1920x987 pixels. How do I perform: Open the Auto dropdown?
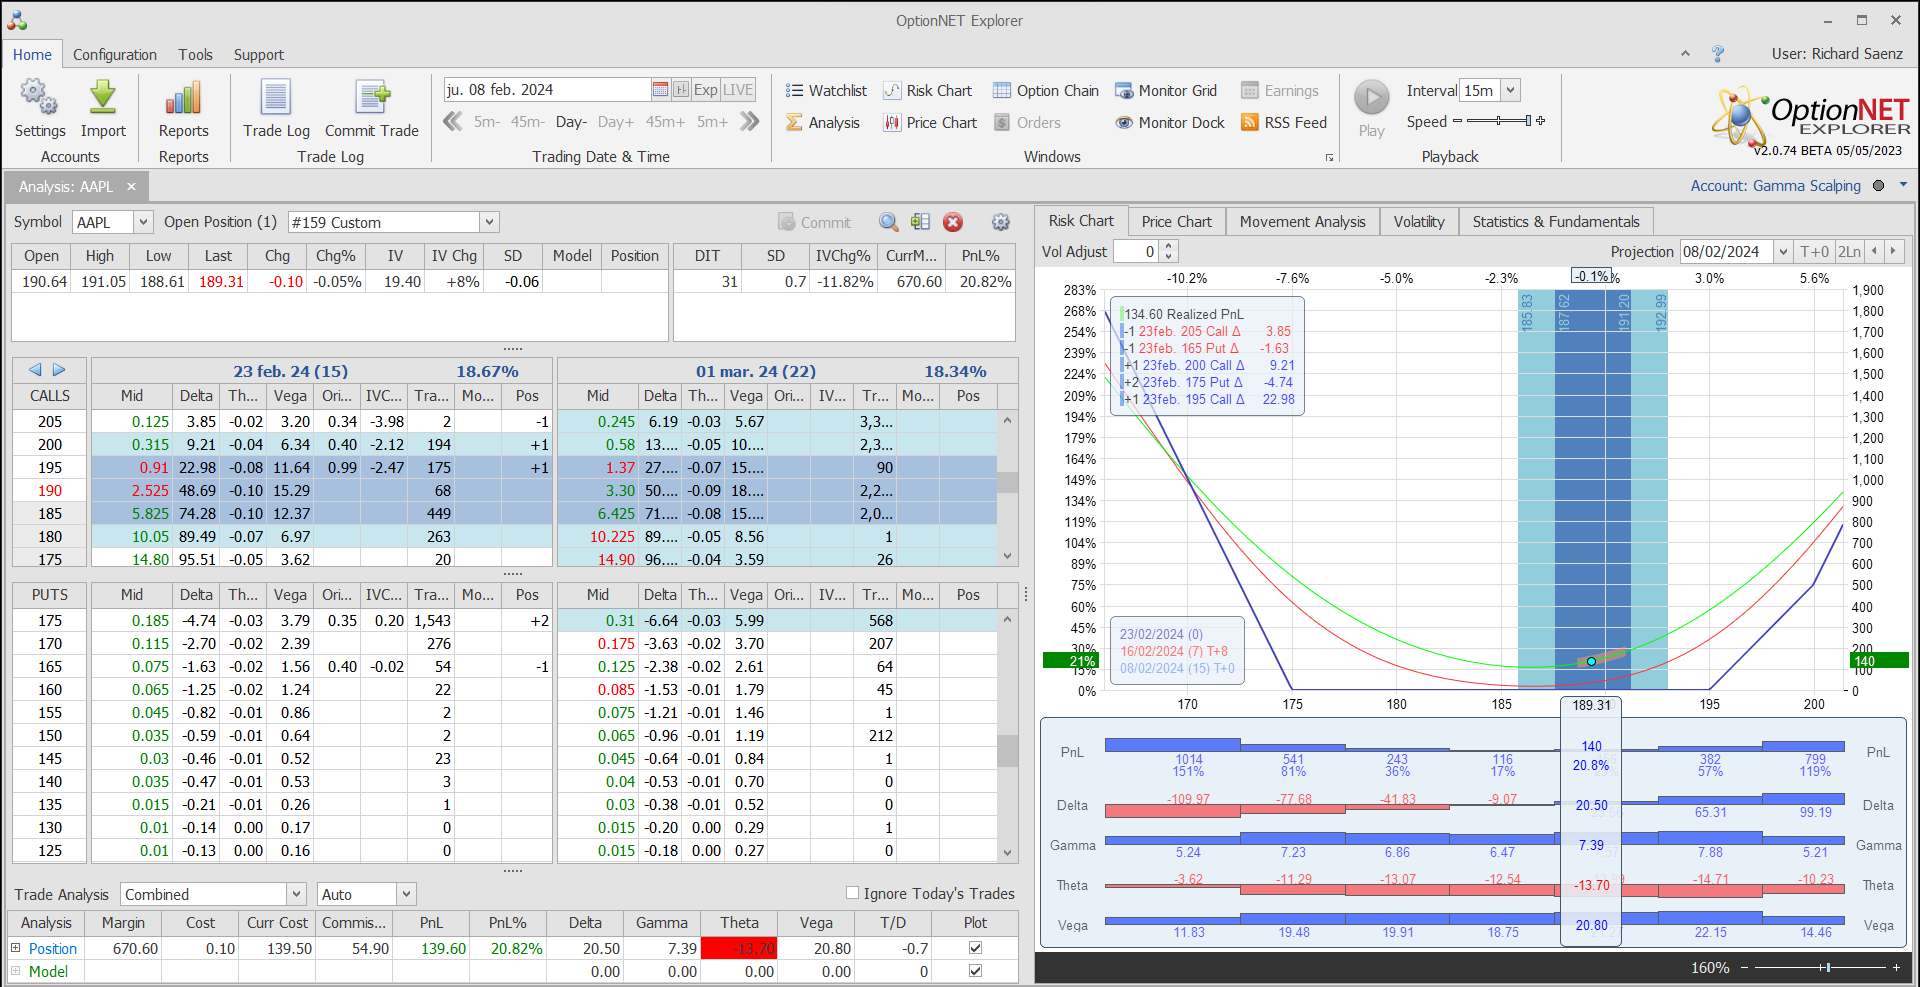406,894
